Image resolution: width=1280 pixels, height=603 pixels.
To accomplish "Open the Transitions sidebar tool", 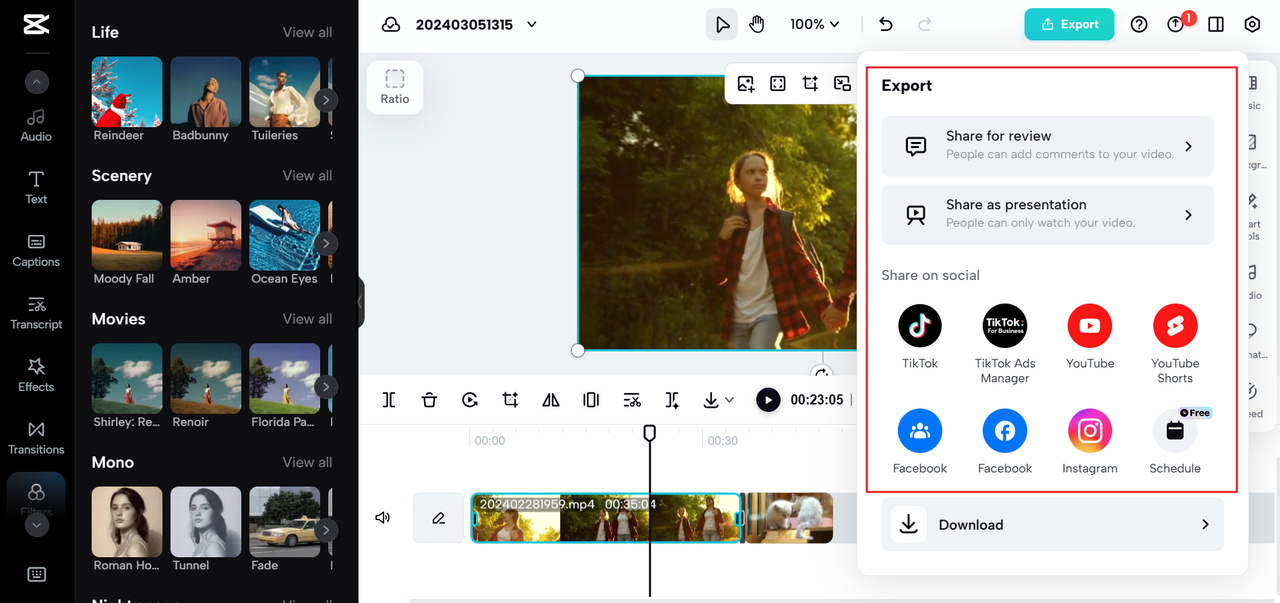I will (x=36, y=438).
